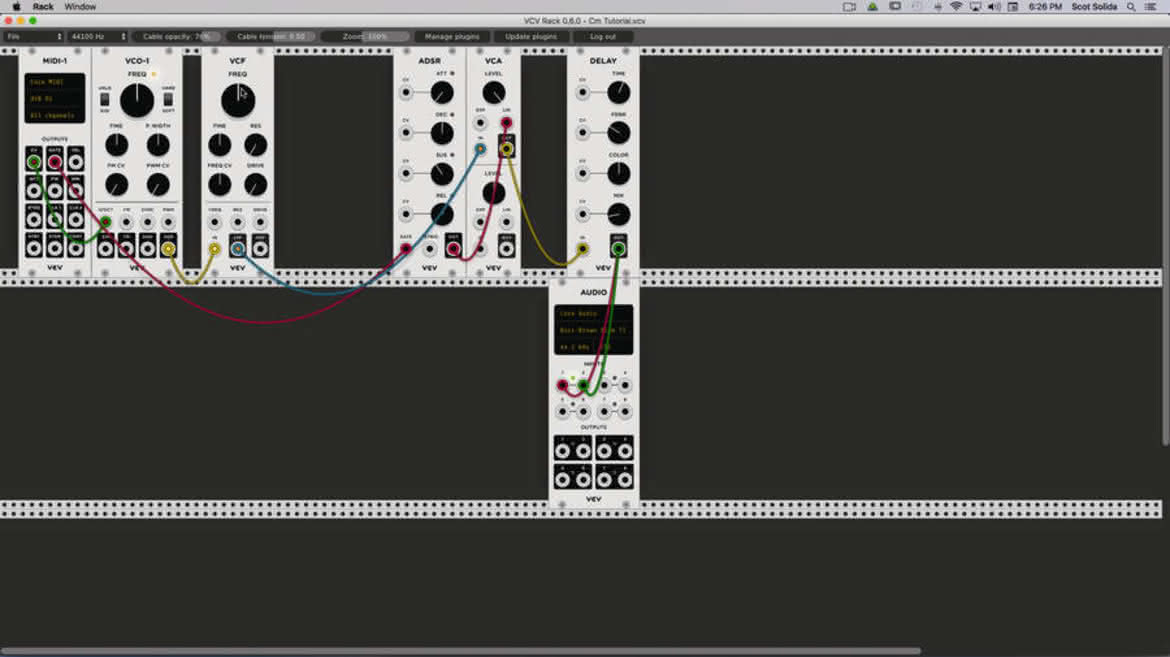Click the VCF IN audio input jack
This screenshot has width=1170, height=657.
click(x=215, y=249)
